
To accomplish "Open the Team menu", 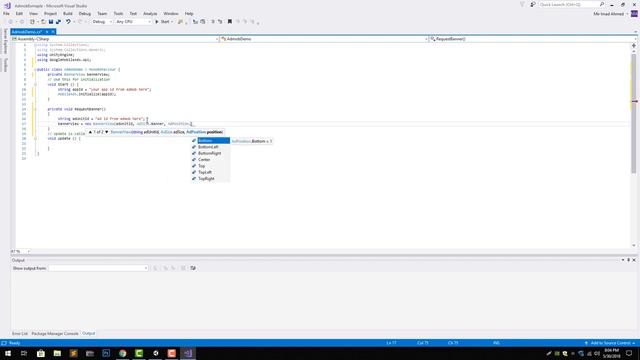I will pyautogui.click(x=102, y=13).
